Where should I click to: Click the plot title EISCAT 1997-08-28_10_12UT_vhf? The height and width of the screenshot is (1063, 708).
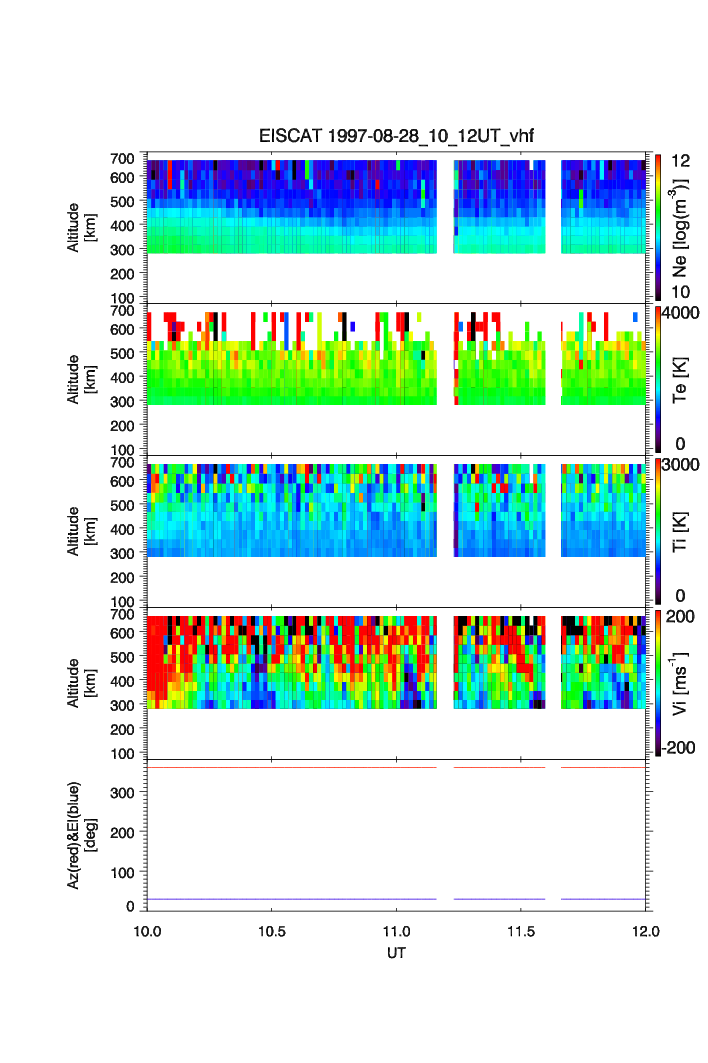coord(396,136)
